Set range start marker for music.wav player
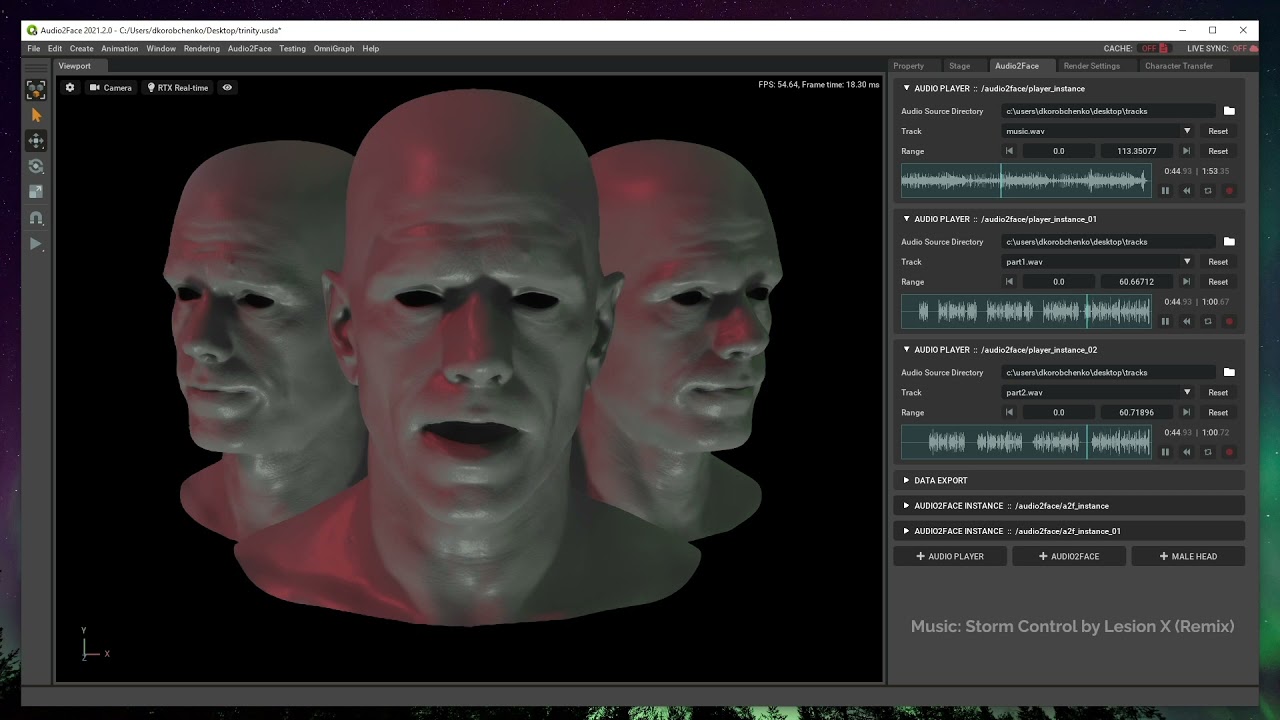Image resolution: width=1280 pixels, height=720 pixels. tap(1009, 151)
